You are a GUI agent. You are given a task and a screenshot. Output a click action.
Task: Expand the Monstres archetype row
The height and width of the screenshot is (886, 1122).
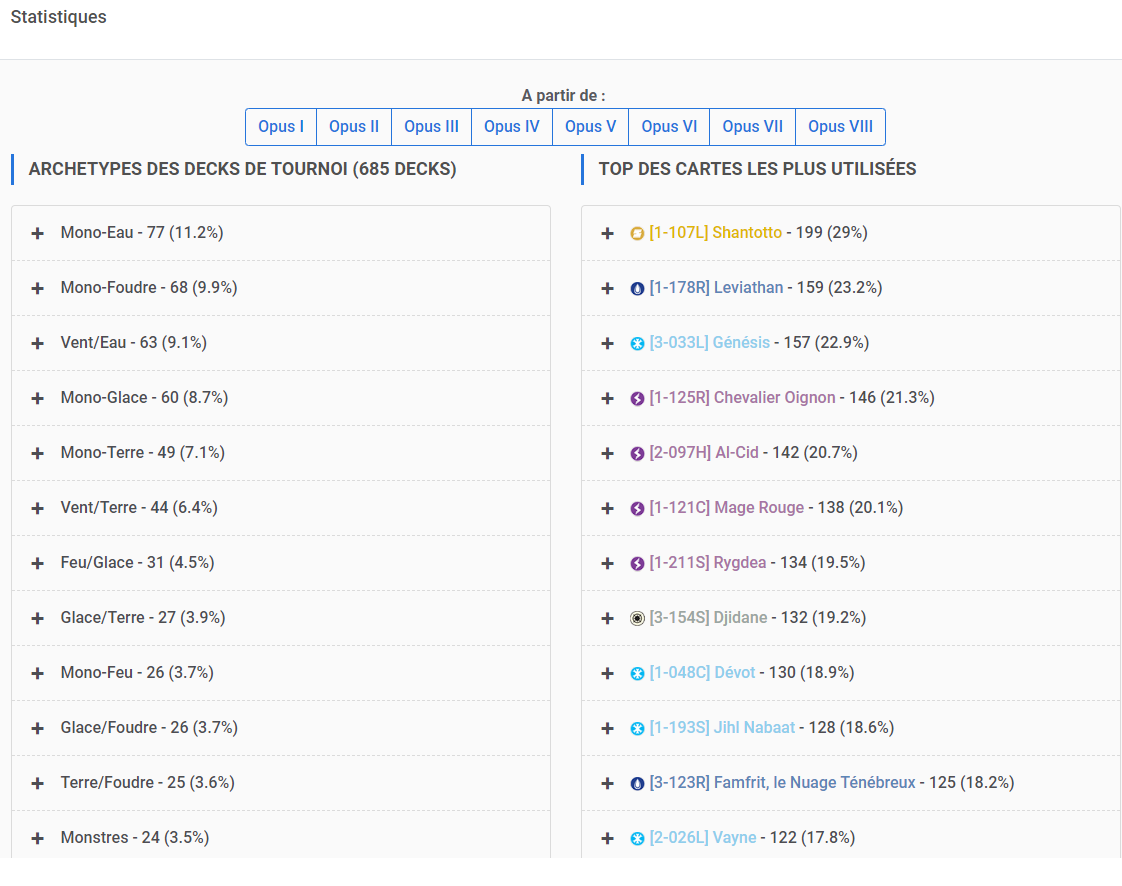point(37,839)
